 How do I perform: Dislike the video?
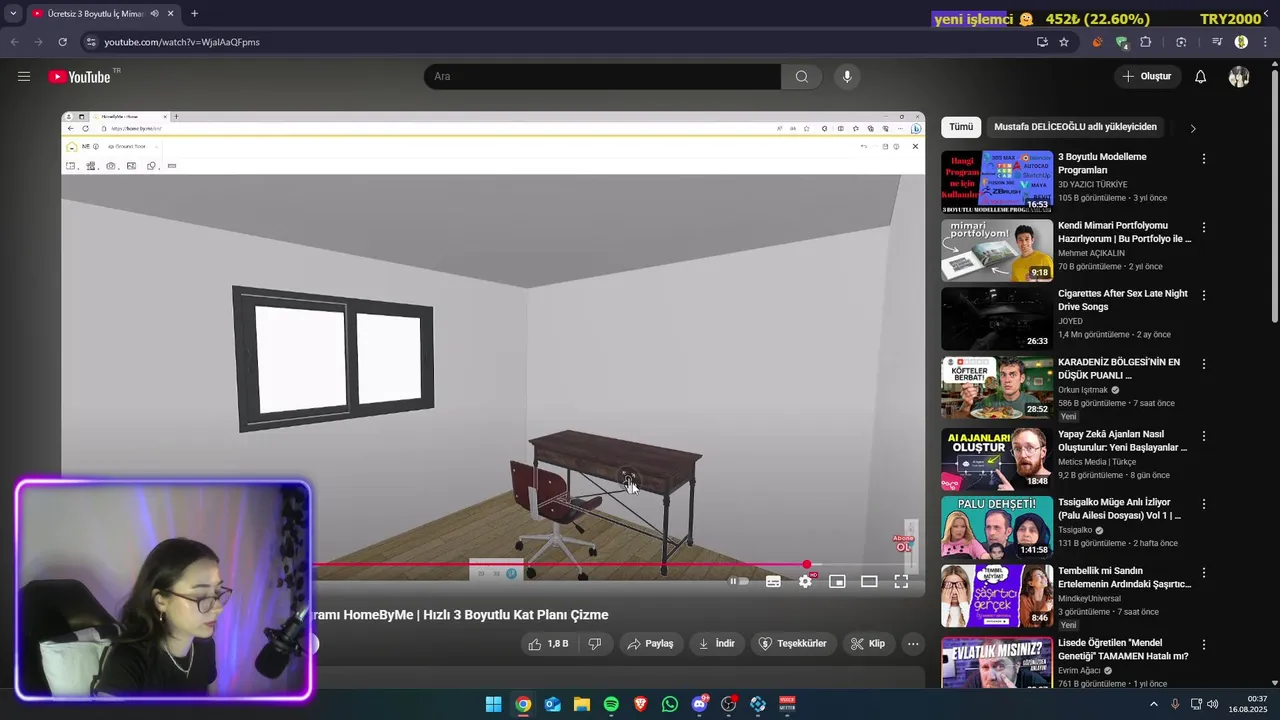(x=594, y=644)
